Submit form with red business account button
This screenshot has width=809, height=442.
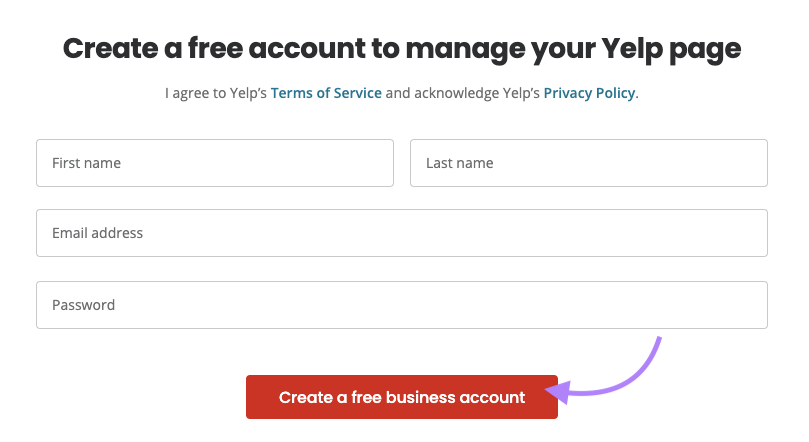click(401, 397)
